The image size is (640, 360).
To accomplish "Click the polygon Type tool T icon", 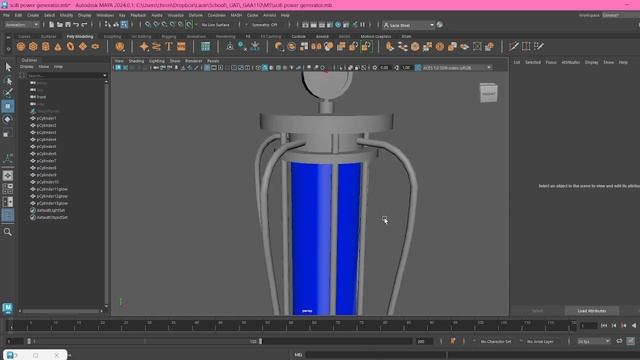I will (x=169, y=47).
